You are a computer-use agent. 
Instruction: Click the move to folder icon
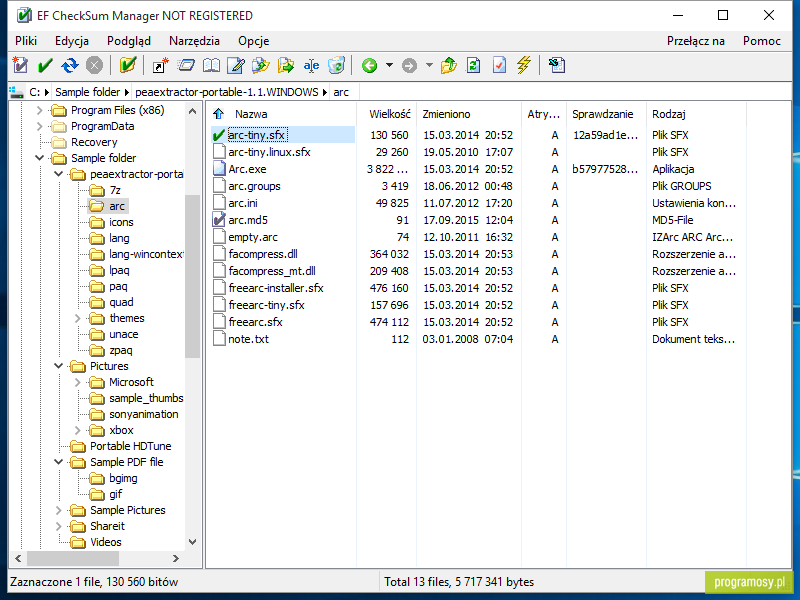[286, 65]
